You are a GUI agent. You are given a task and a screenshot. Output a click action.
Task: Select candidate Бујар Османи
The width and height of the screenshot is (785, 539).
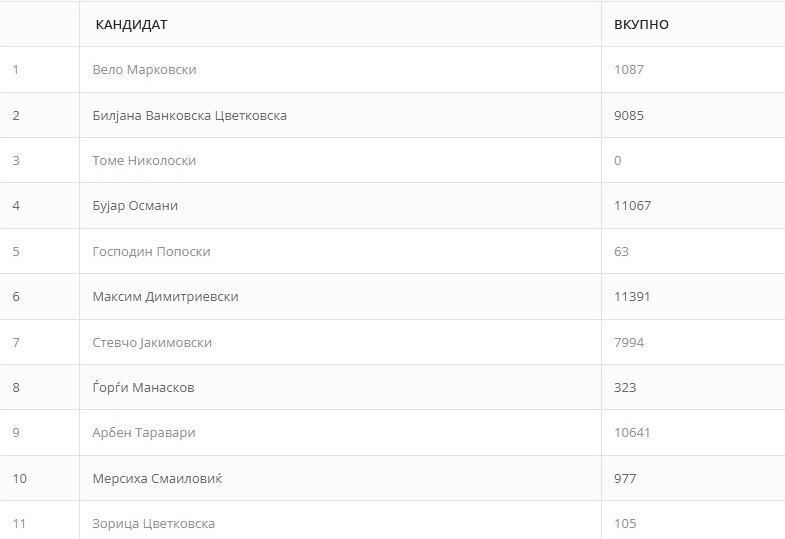135,206
